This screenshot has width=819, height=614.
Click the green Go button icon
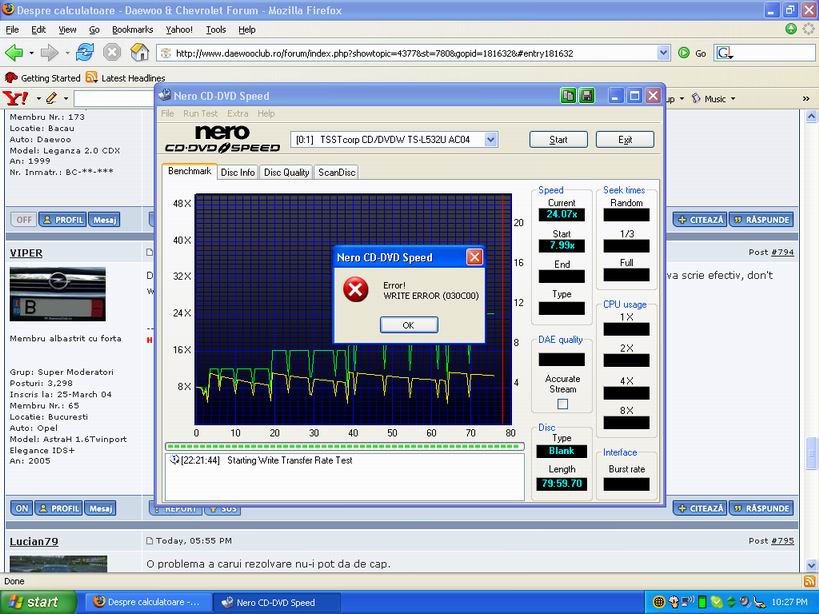coord(684,53)
